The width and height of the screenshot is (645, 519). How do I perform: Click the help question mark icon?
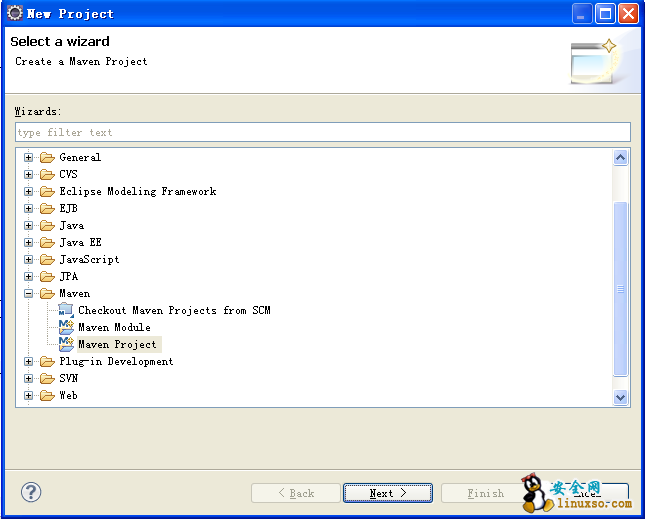(31, 492)
